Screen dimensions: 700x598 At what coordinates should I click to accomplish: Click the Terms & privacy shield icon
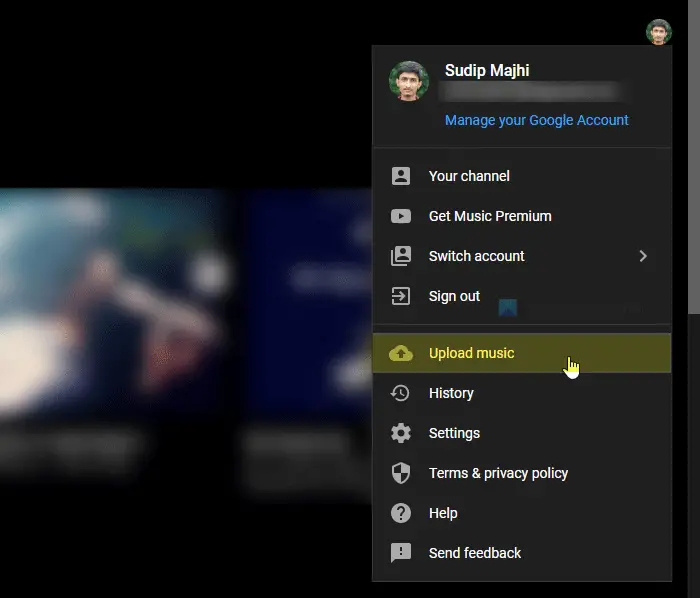point(401,473)
